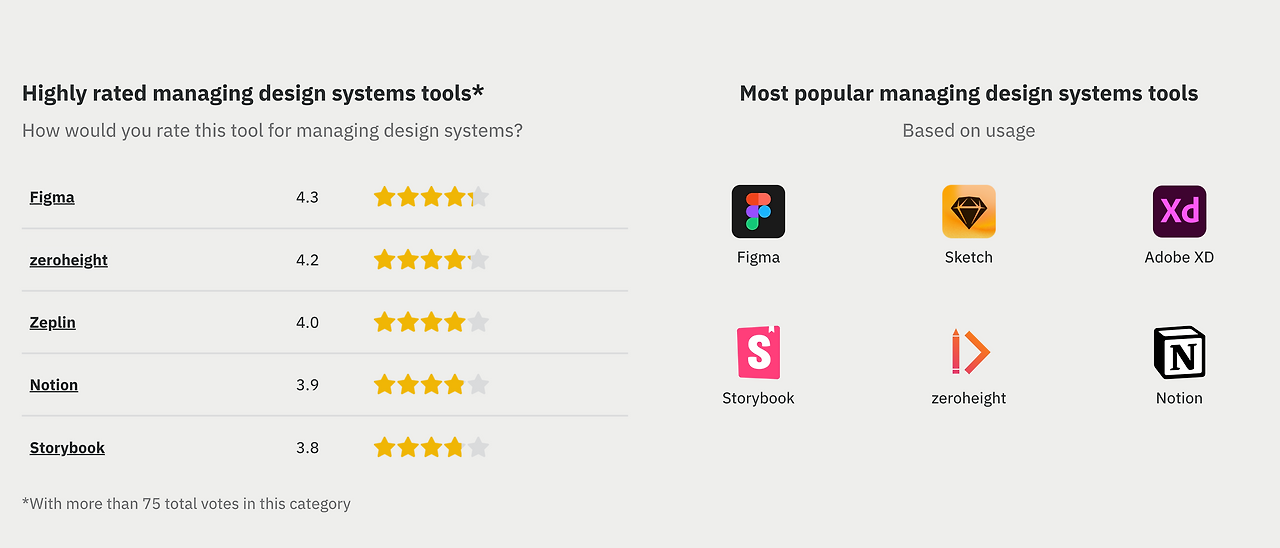Image resolution: width=1280 pixels, height=548 pixels.
Task: Select the Sketch diamond icon
Action: (968, 211)
